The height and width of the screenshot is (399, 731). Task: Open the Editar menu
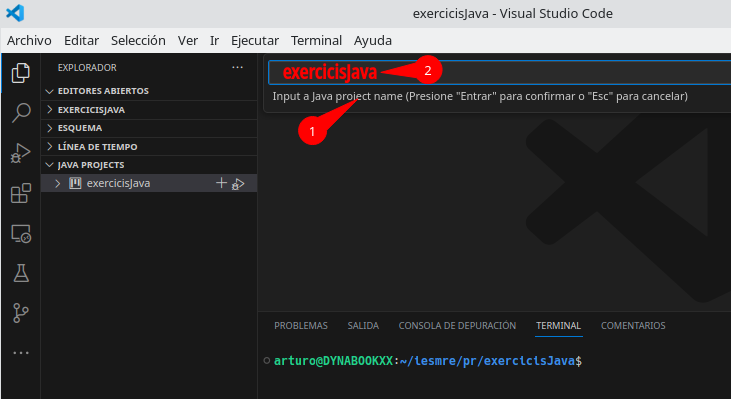click(81, 41)
